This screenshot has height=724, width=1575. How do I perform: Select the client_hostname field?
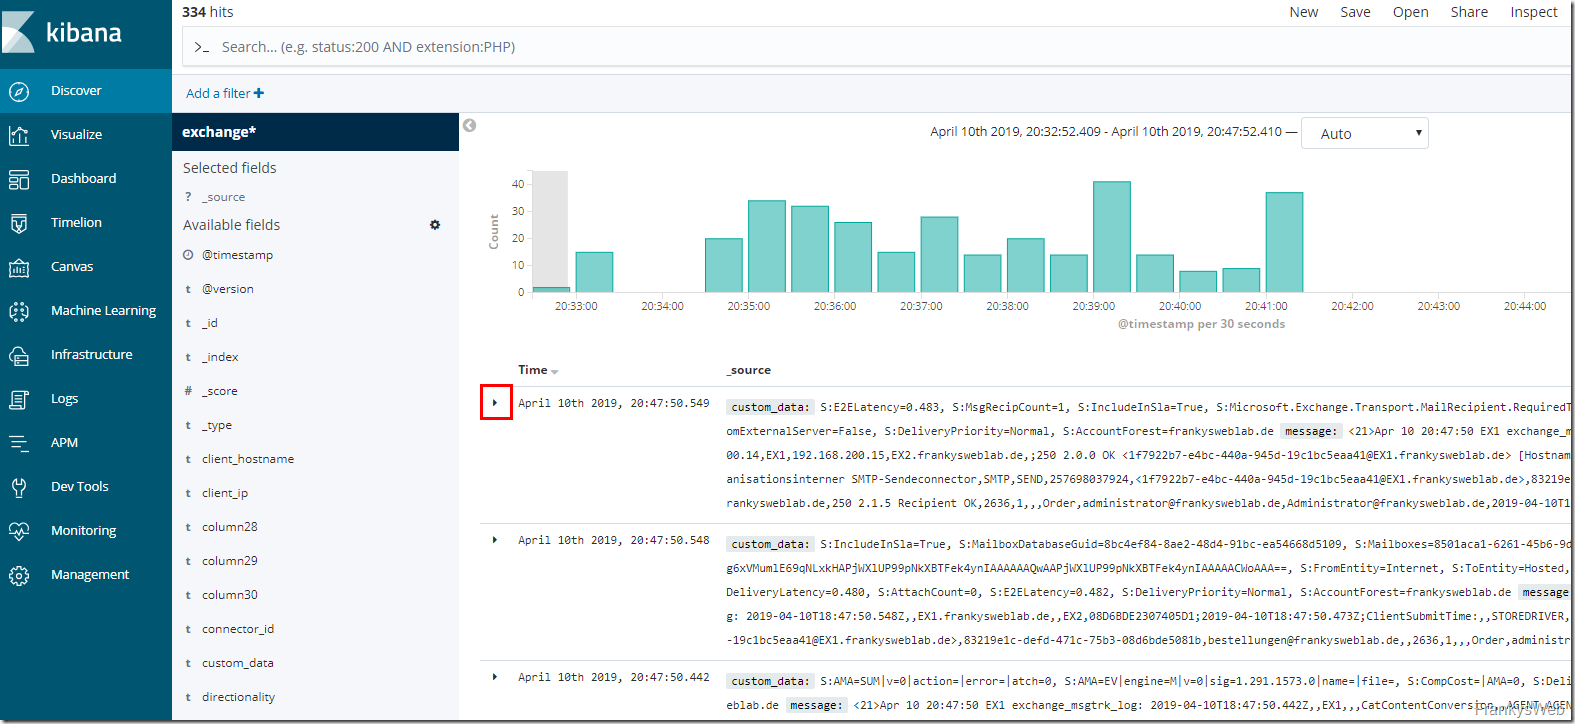(248, 459)
